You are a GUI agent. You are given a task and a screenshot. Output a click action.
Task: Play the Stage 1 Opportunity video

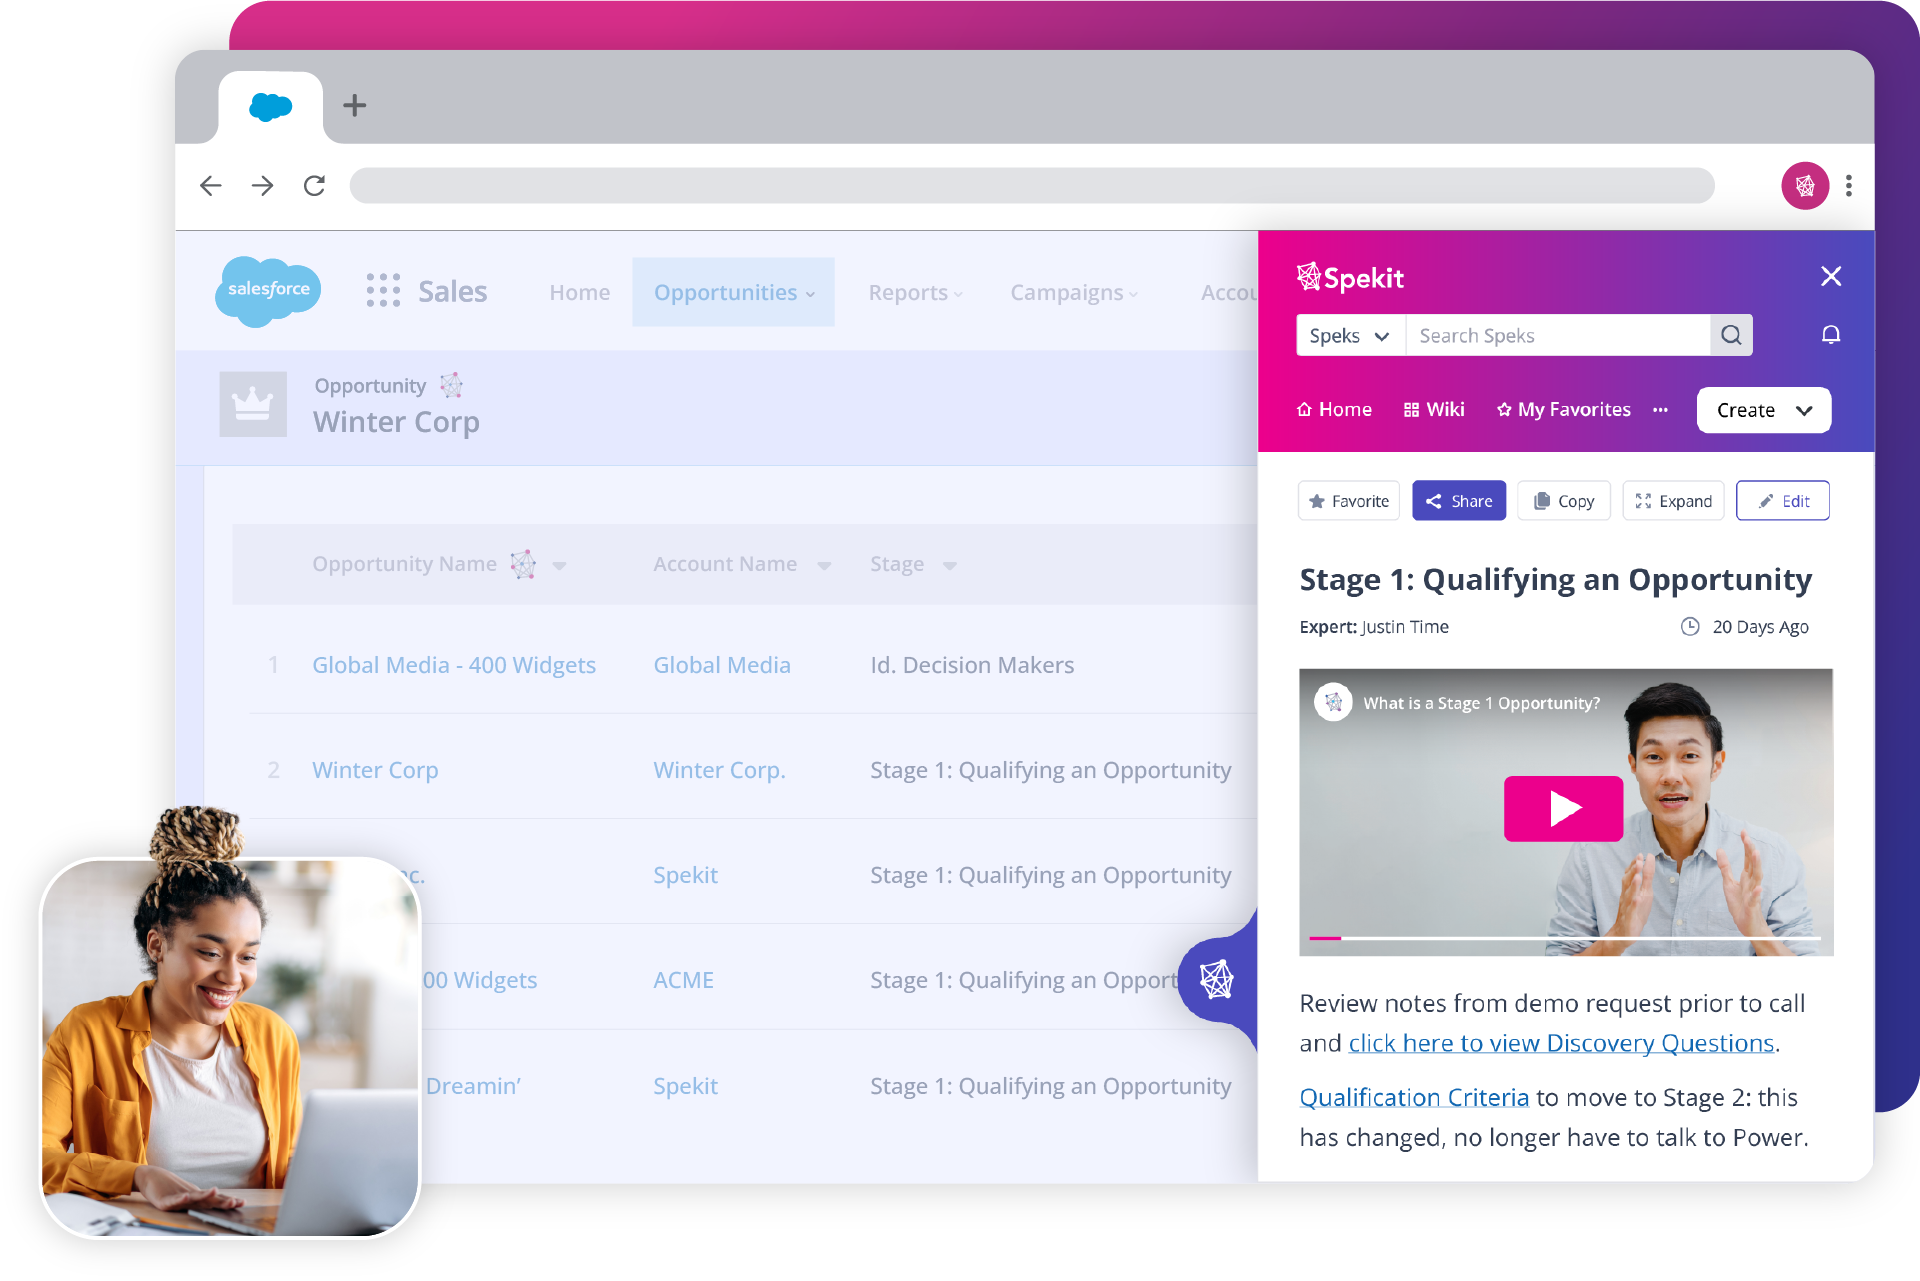(x=1564, y=808)
